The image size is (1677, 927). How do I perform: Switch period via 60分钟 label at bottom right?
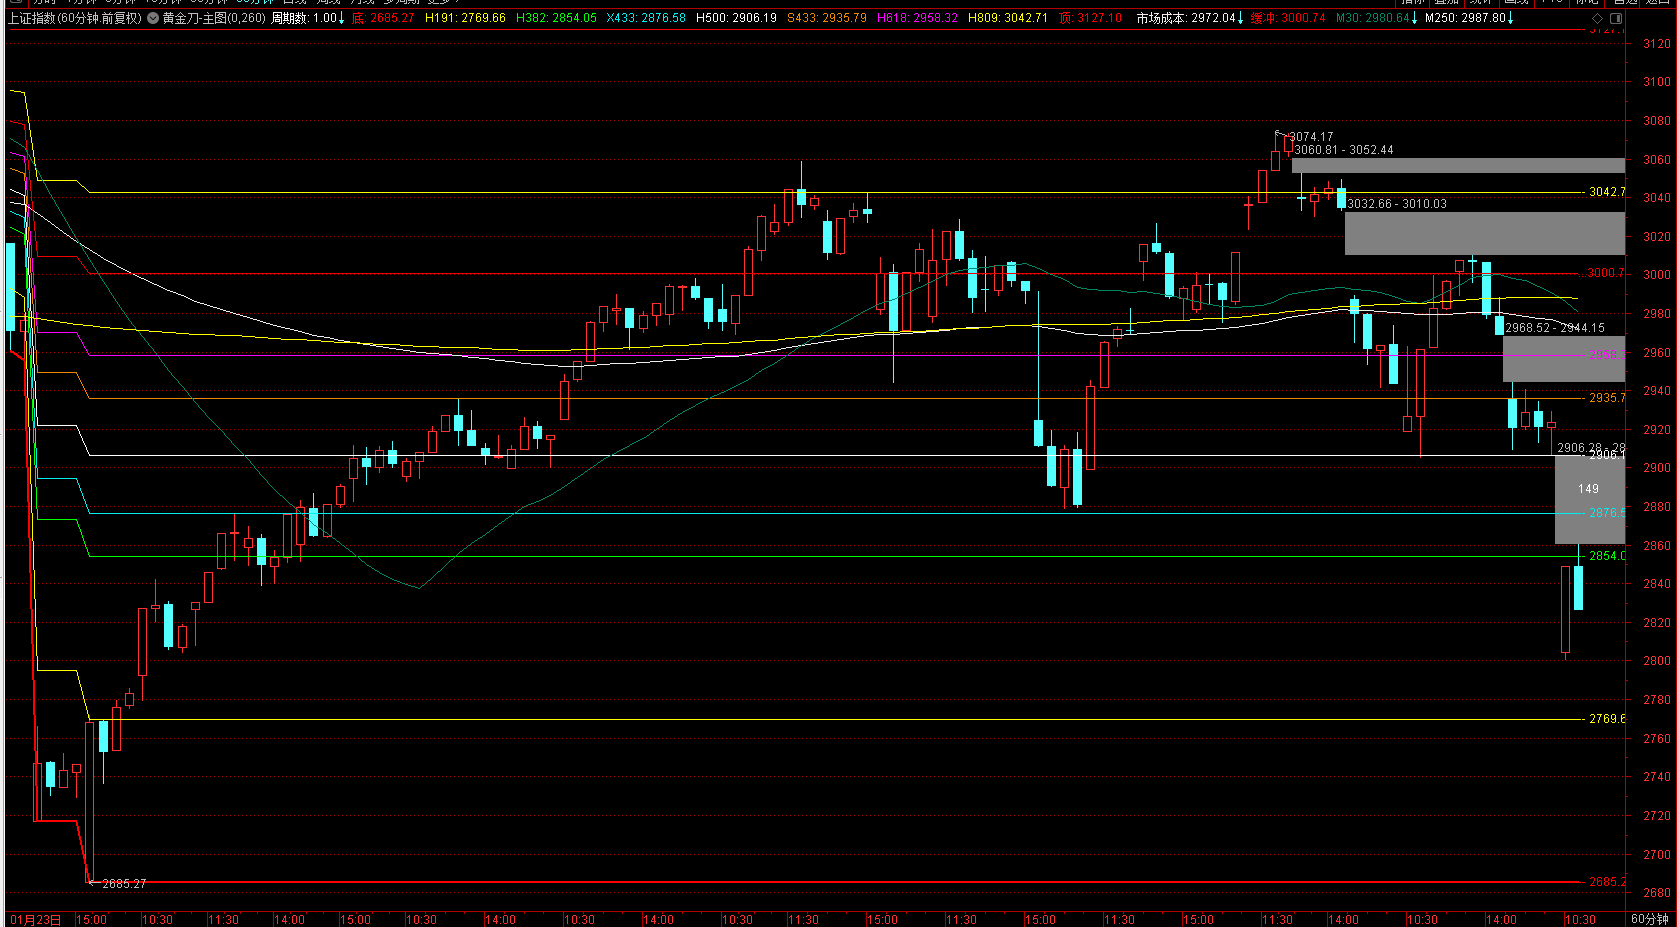[x=1650, y=919]
